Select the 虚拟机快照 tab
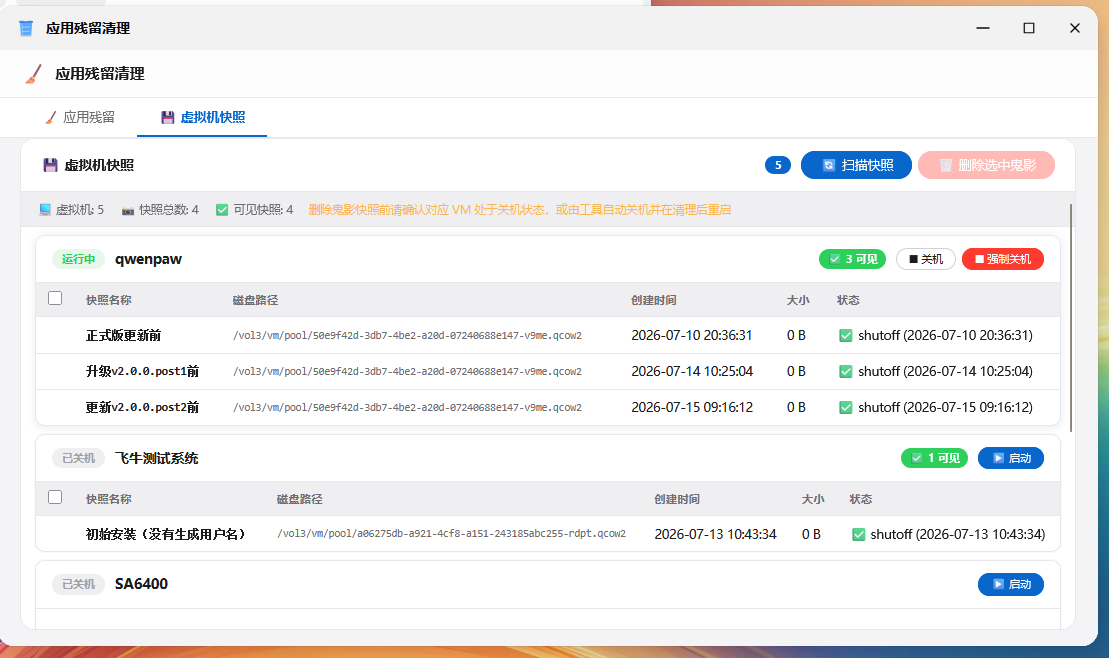This screenshot has width=1109, height=658. [203, 117]
